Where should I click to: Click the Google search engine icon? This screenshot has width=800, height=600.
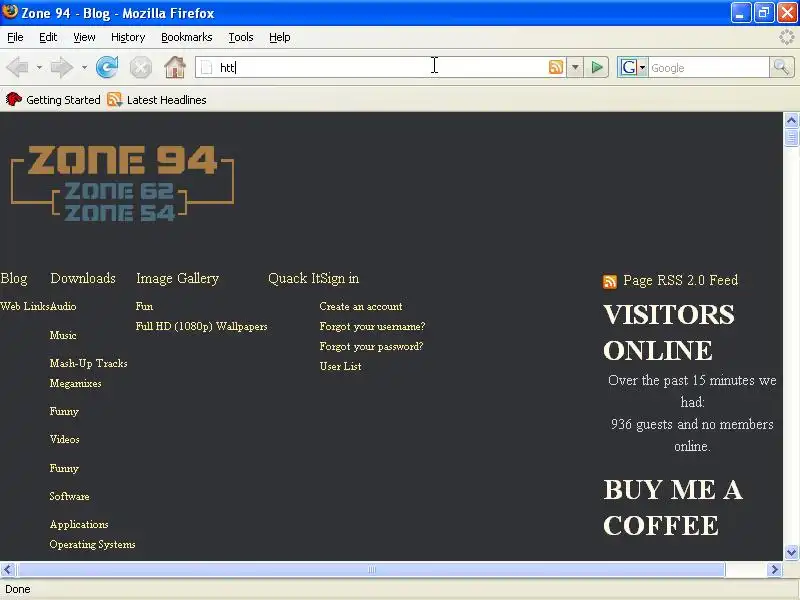(629, 67)
